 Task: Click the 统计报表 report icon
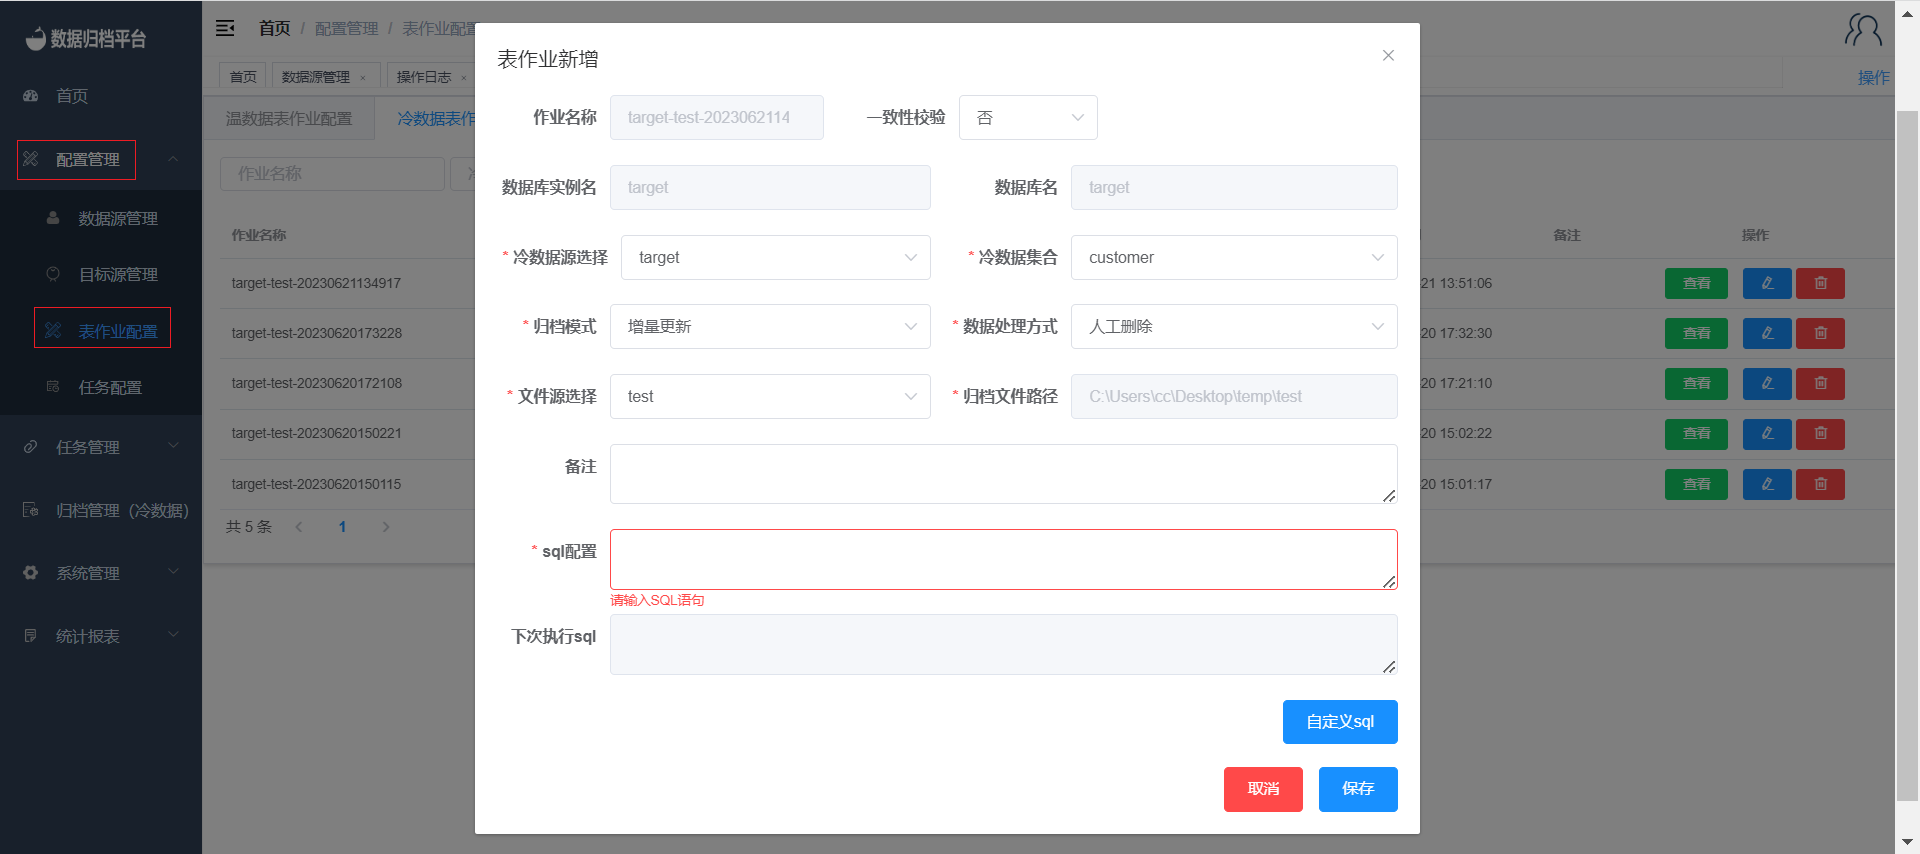coord(31,636)
